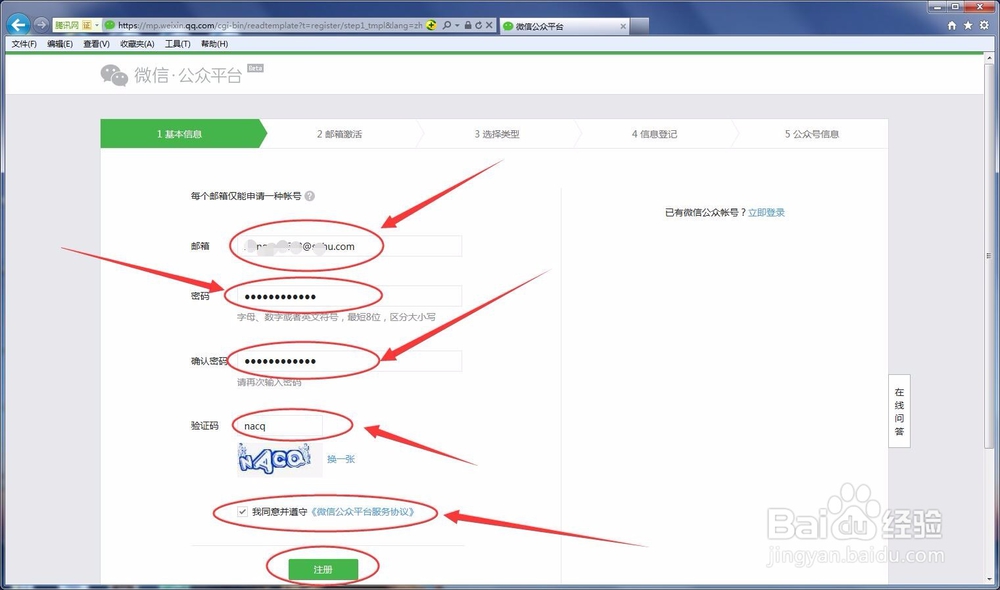
Task: Click the 密码 password input field
Action: coord(349,296)
